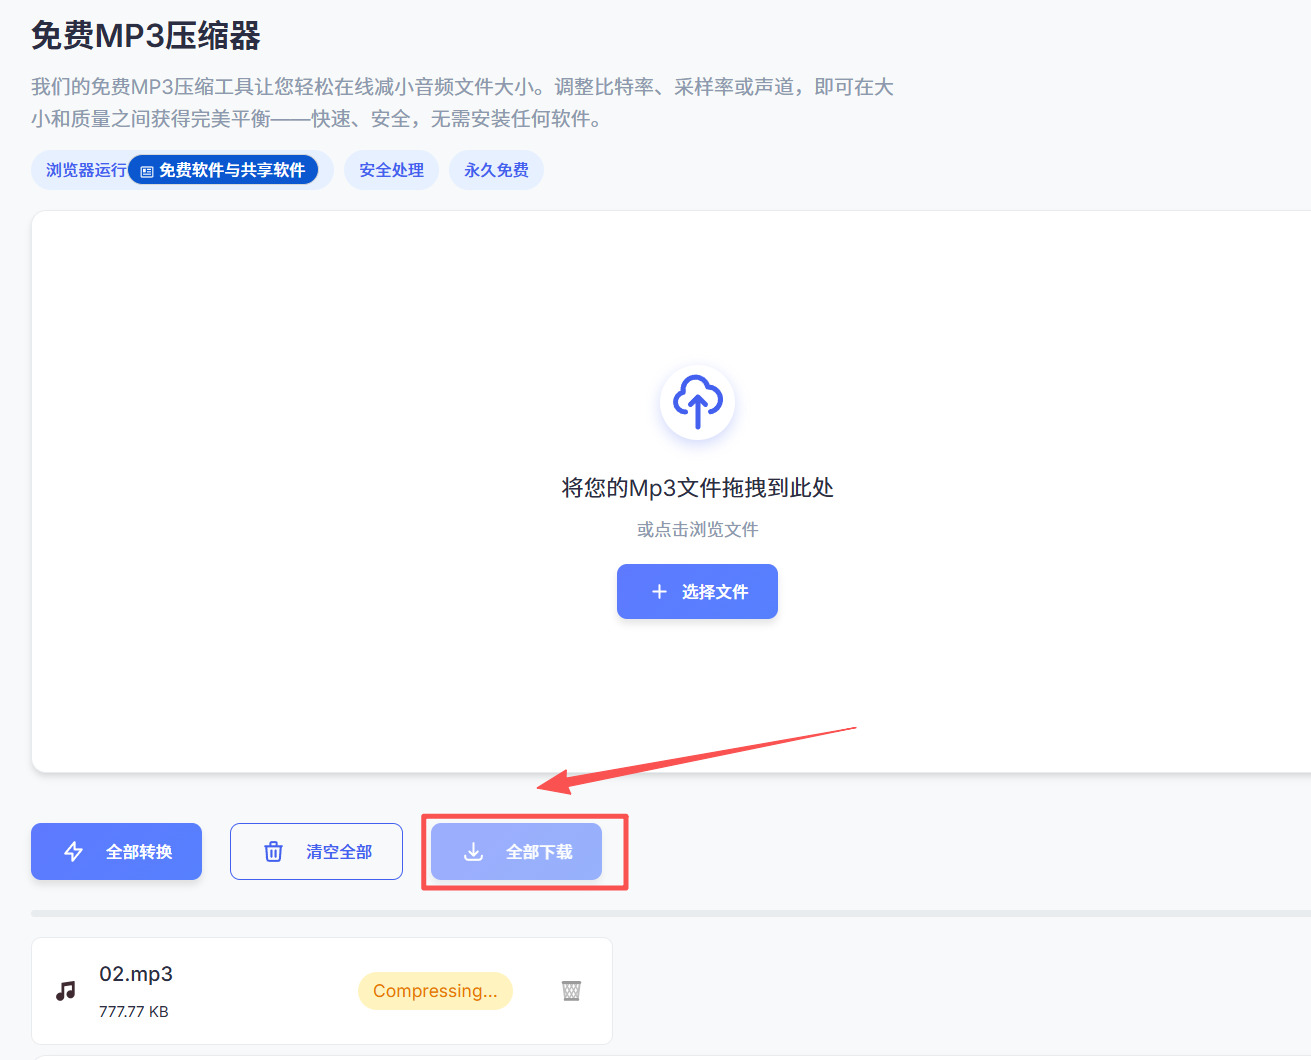Click 将您的Mp3文件拖拽到此处 text
1311x1060 pixels.
pos(697,488)
